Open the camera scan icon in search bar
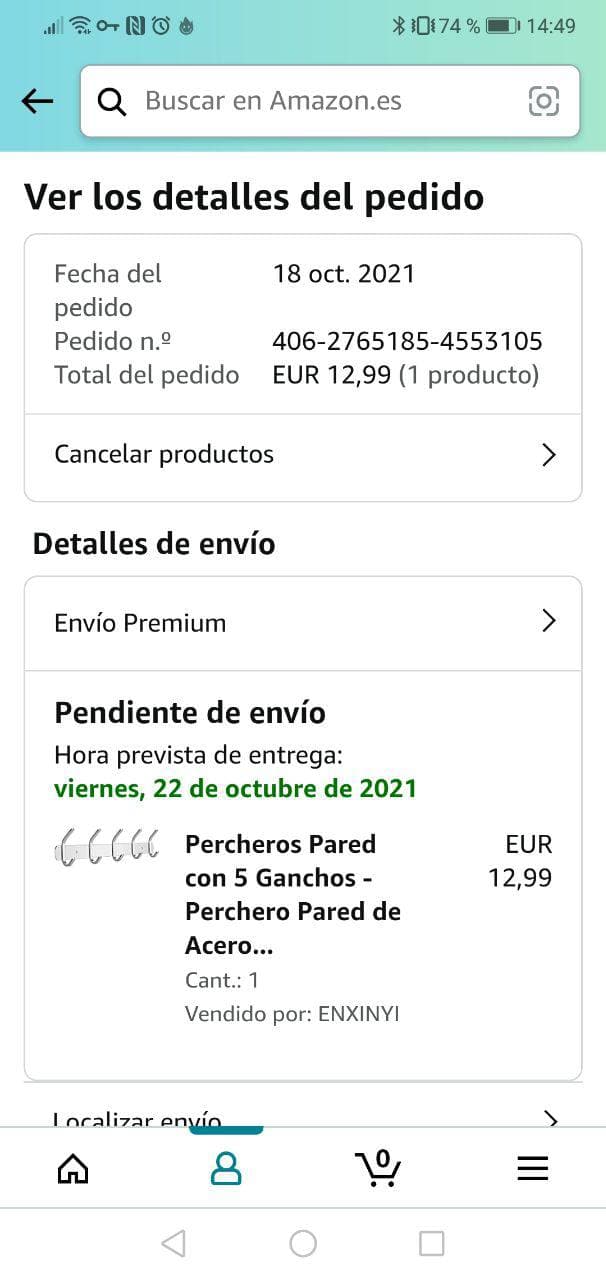 coord(543,101)
